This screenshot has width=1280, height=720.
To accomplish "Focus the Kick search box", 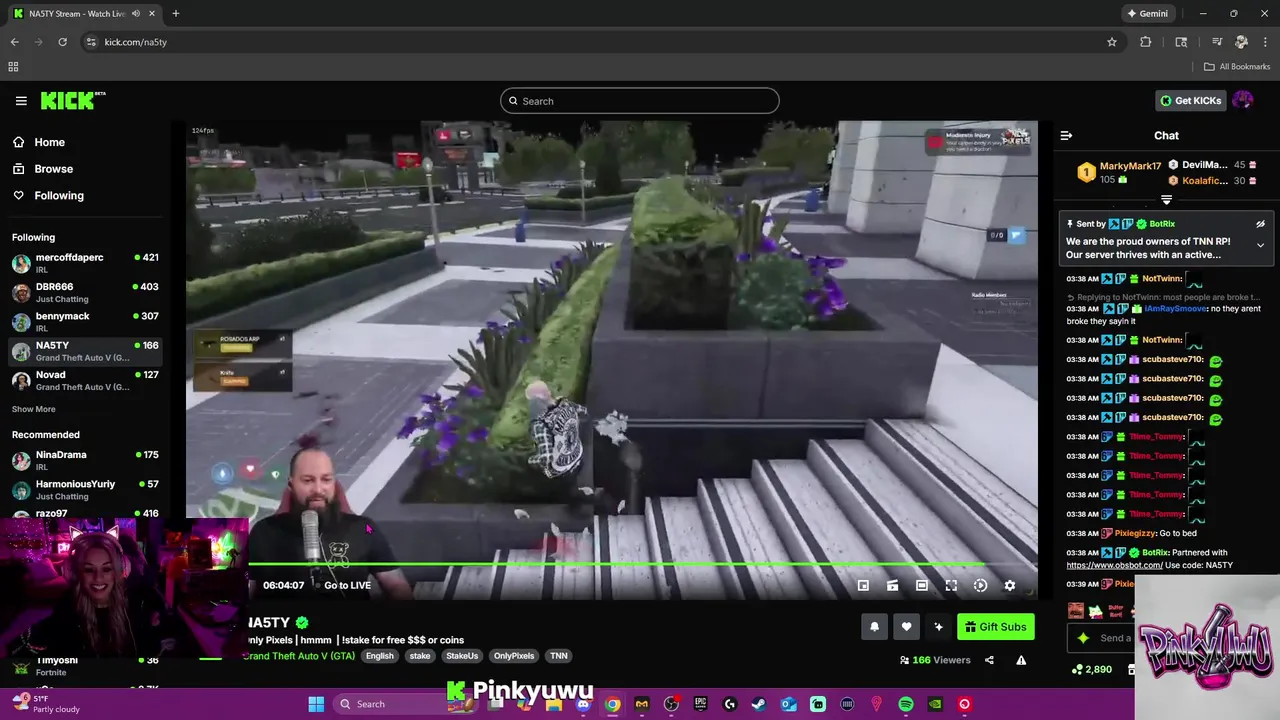I will [x=640, y=101].
